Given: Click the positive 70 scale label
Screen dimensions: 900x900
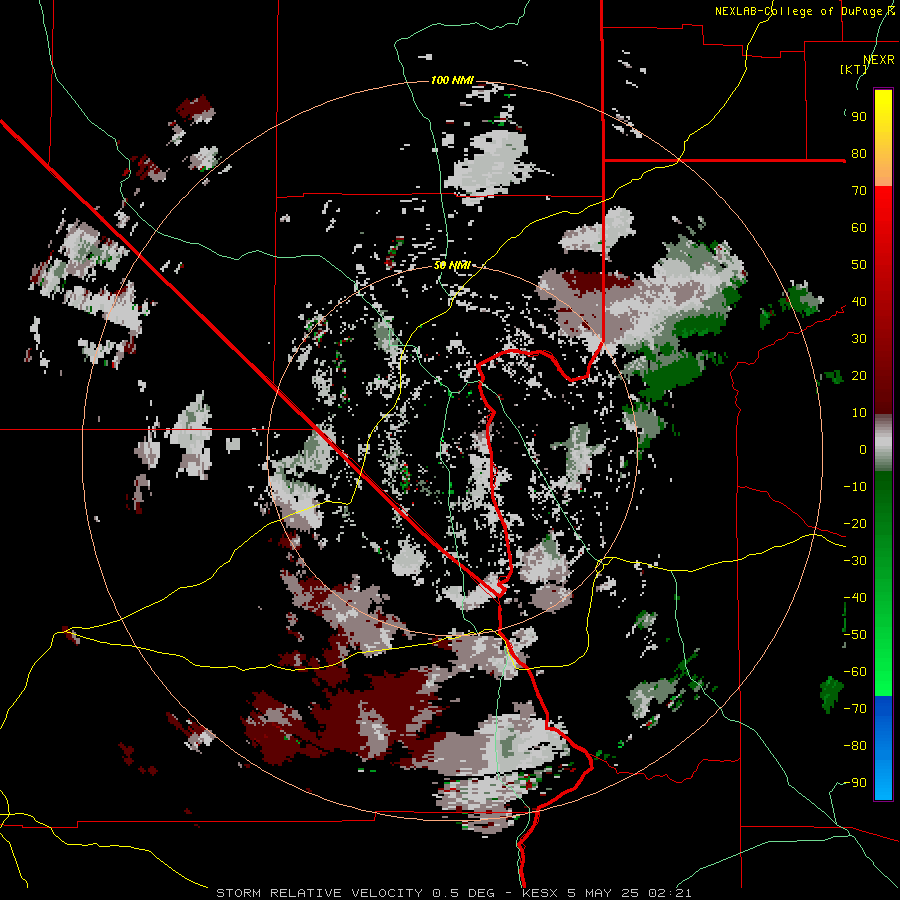Looking at the screenshot, I should (859, 191).
